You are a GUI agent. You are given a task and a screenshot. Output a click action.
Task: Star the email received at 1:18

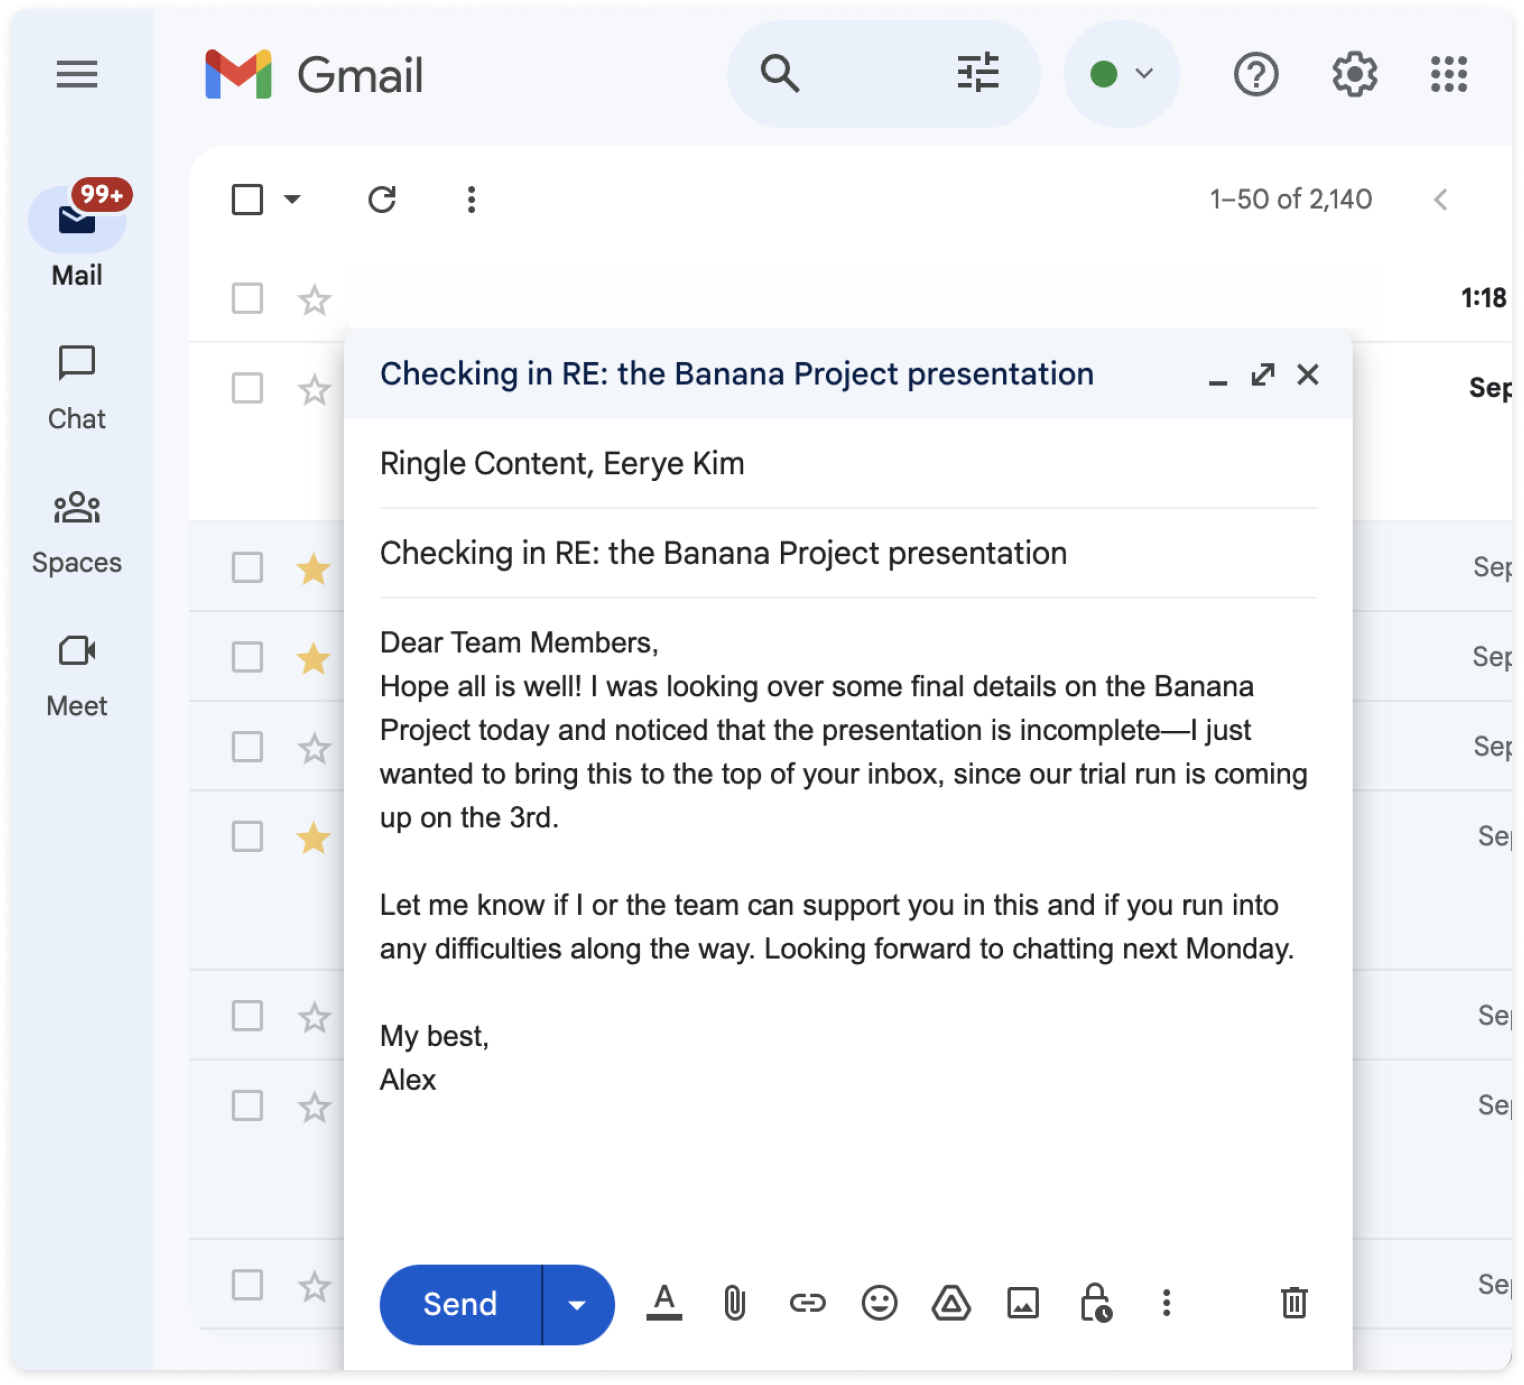click(314, 299)
